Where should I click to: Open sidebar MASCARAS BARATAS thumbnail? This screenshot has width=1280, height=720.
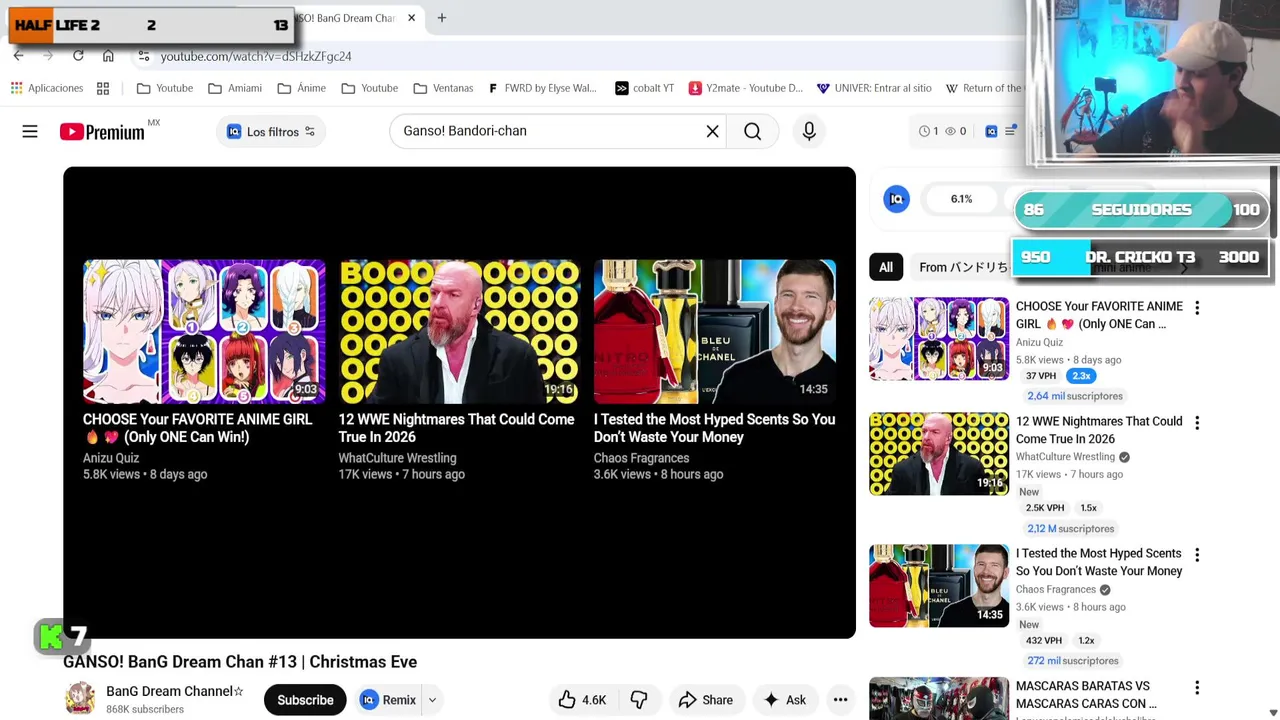939,698
